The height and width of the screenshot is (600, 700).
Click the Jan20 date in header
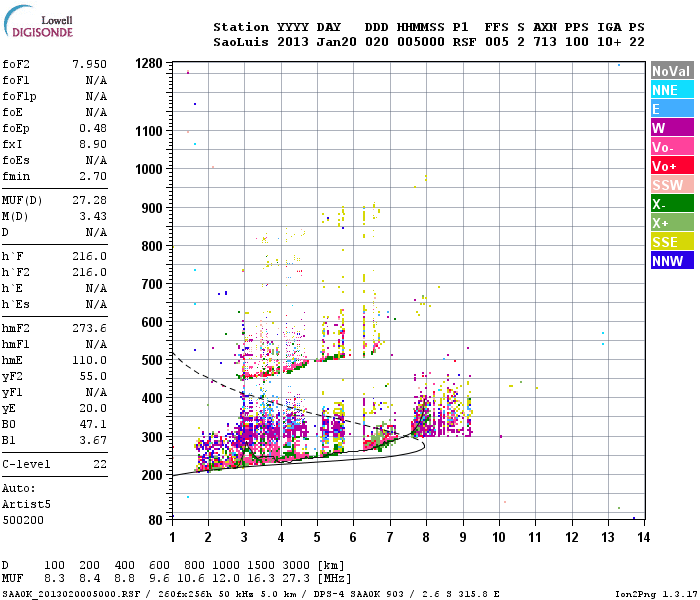(337, 42)
